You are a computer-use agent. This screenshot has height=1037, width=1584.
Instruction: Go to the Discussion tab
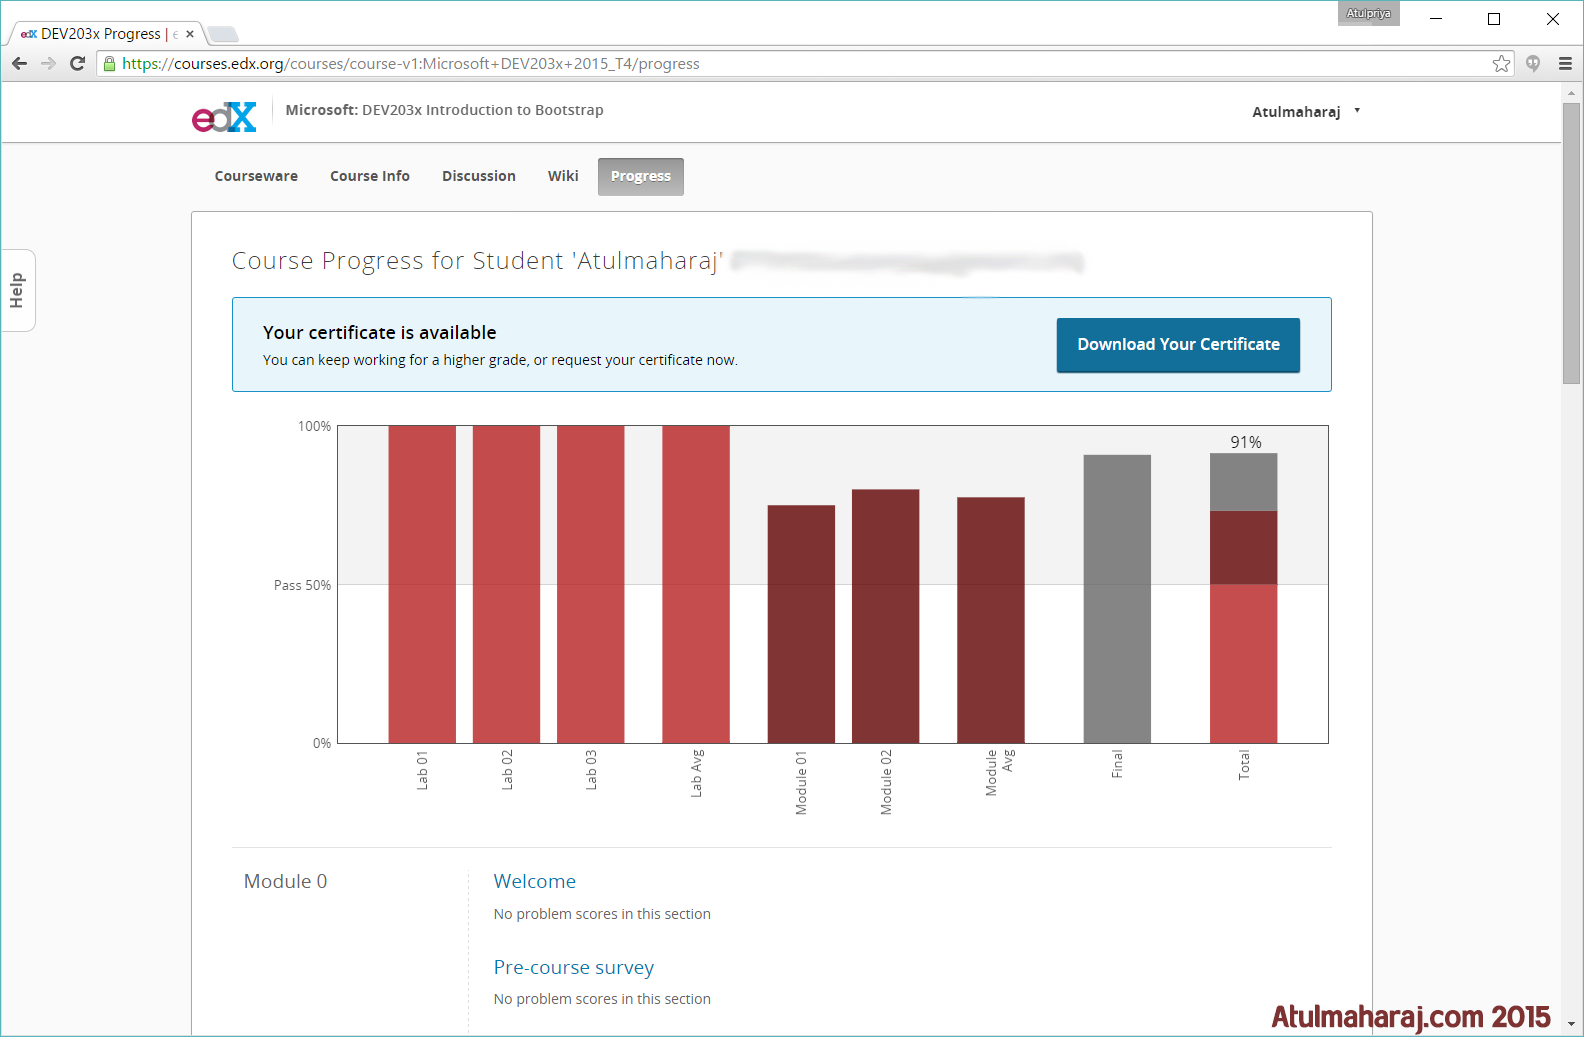point(479,176)
